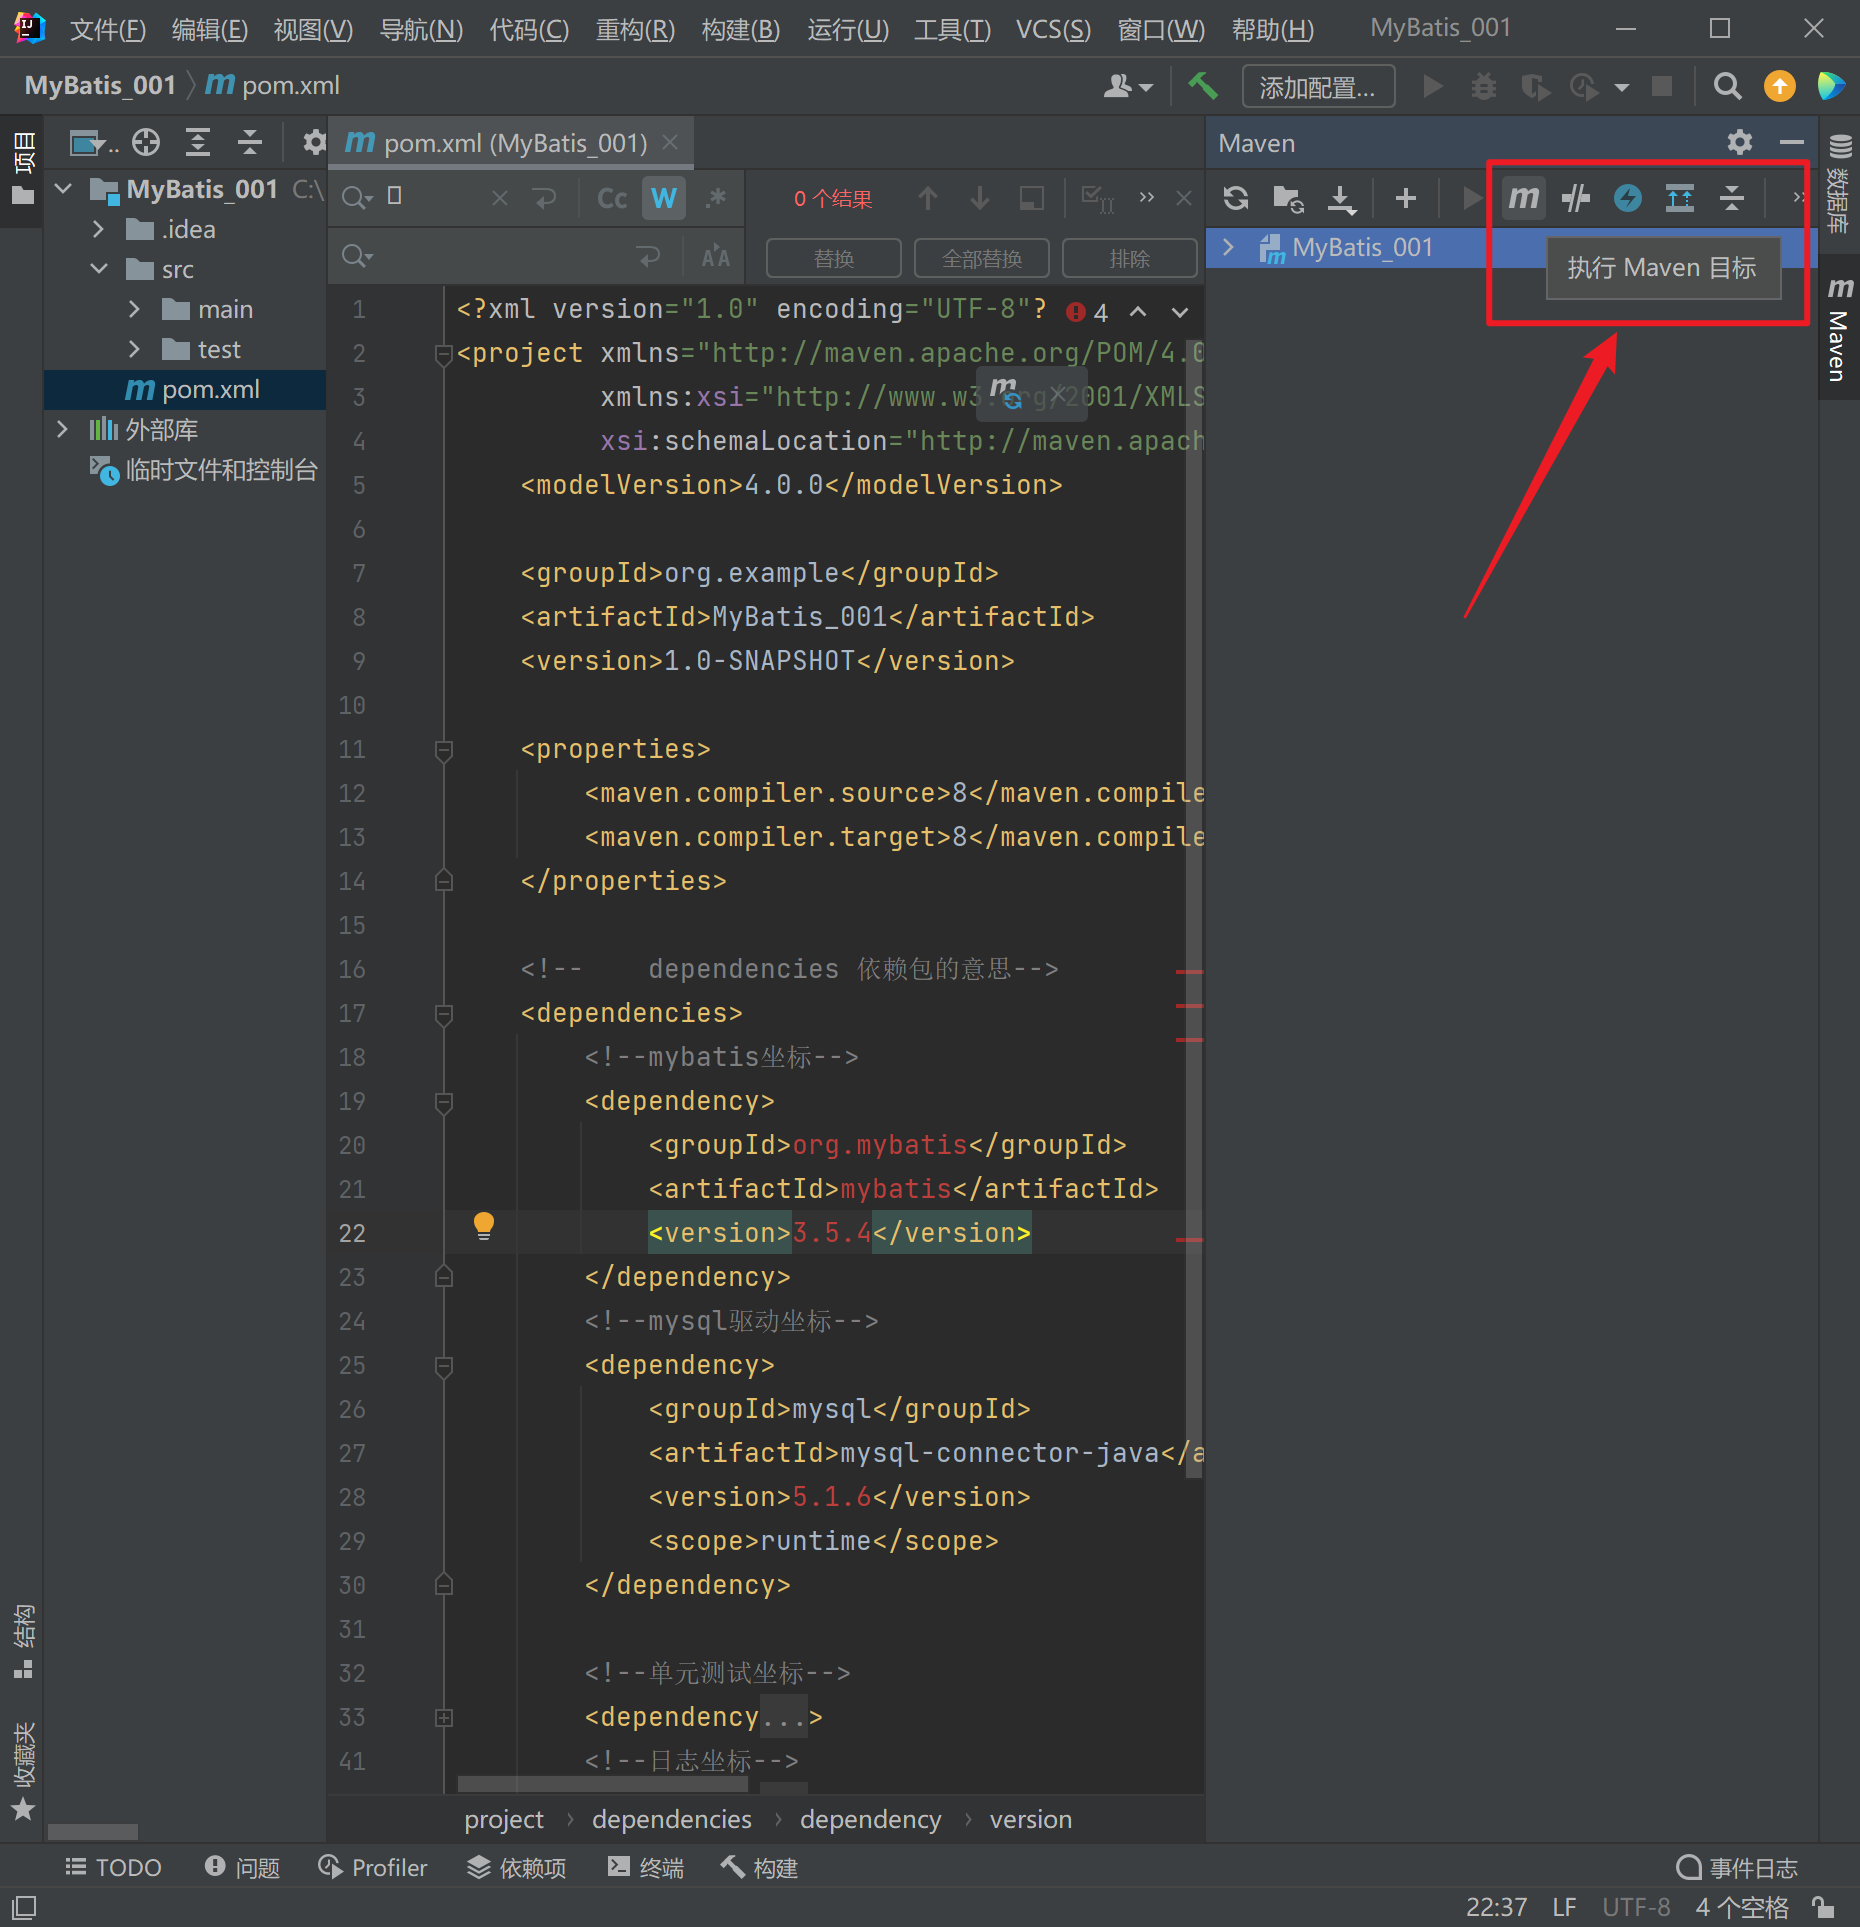The width and height of the screenshot is (1860, 1927).
Task: Click the Add Maven Projects plus icon
Action: pyautogui.click(x=1405, y=198)
